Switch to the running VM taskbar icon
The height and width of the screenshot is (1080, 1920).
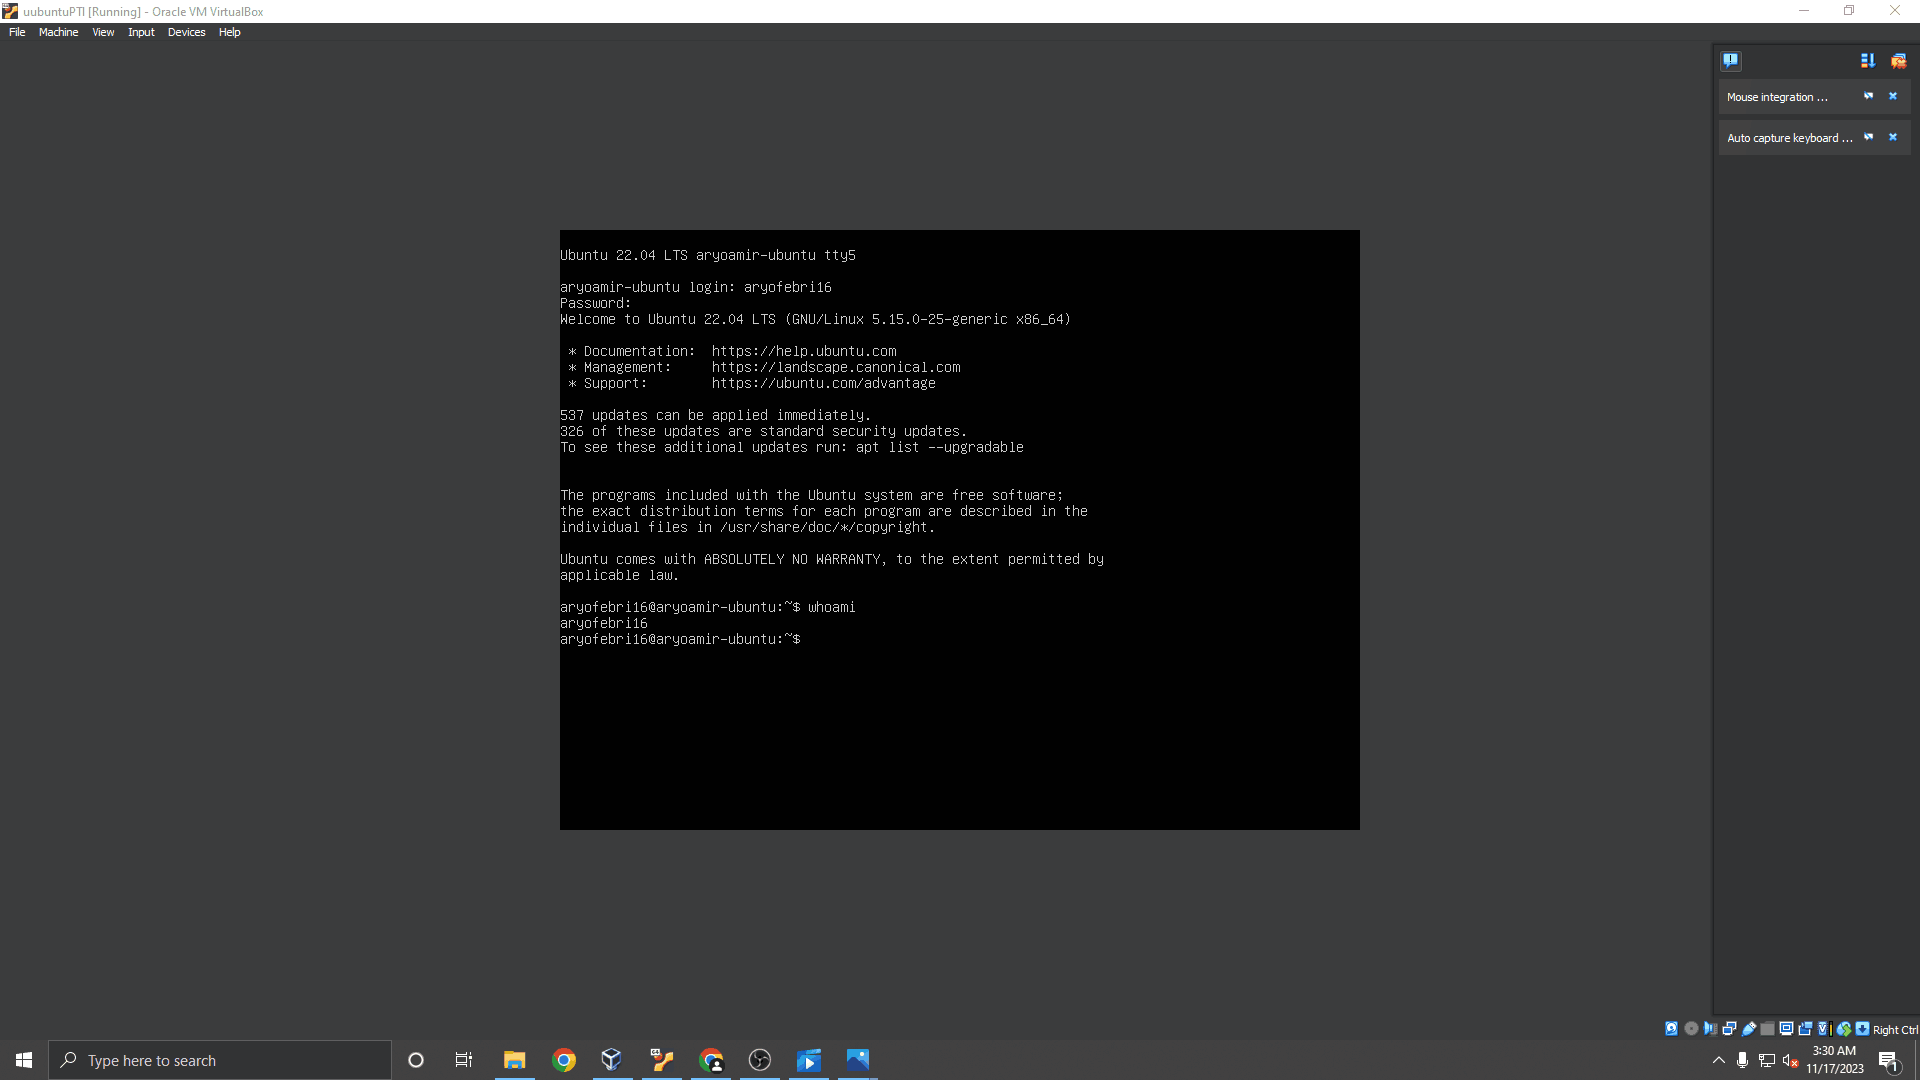tap(661, 1060)
